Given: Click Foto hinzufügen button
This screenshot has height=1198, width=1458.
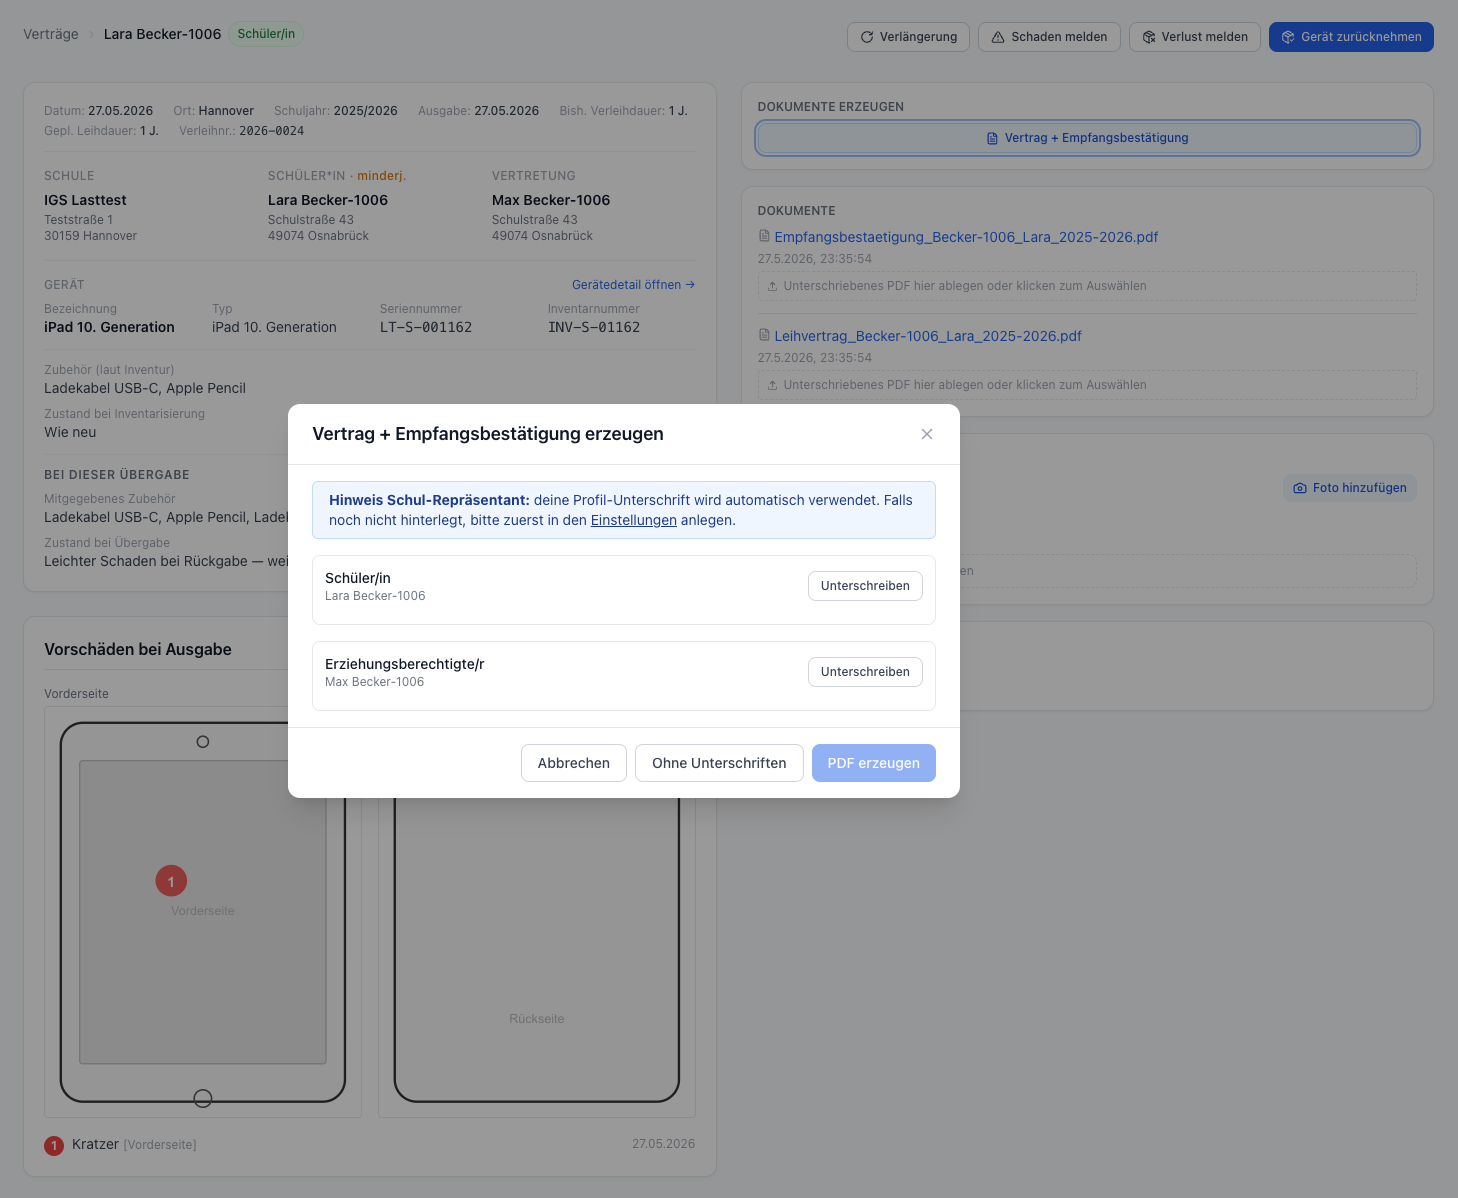Looking at the screenshot, I should click(1349, 488).
